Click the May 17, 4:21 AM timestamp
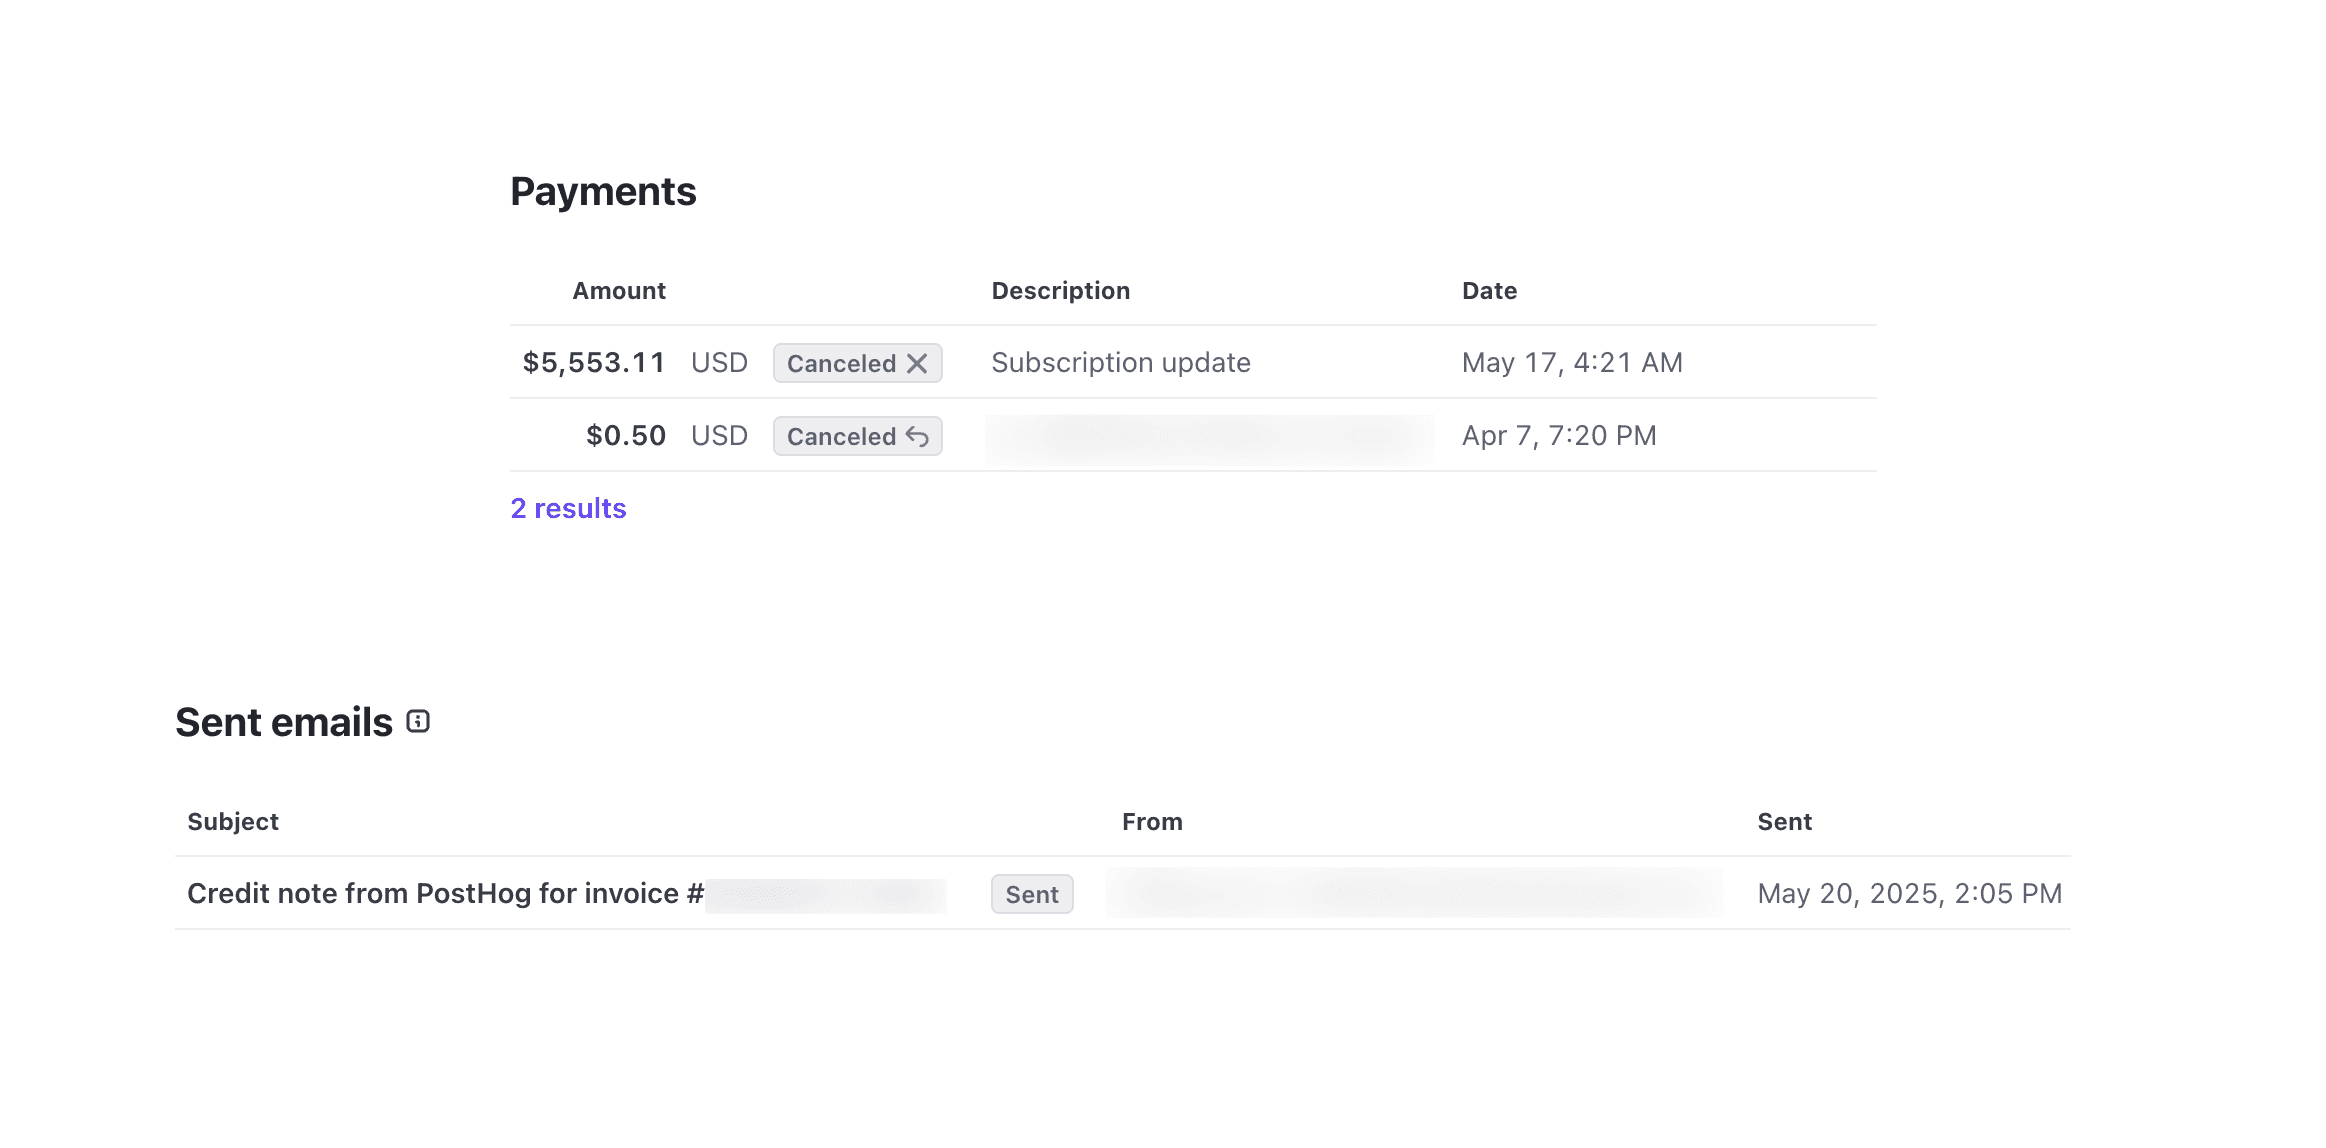This screenshot has height=1148, width=2326. pyautogui.click(x=1571, y=362)
